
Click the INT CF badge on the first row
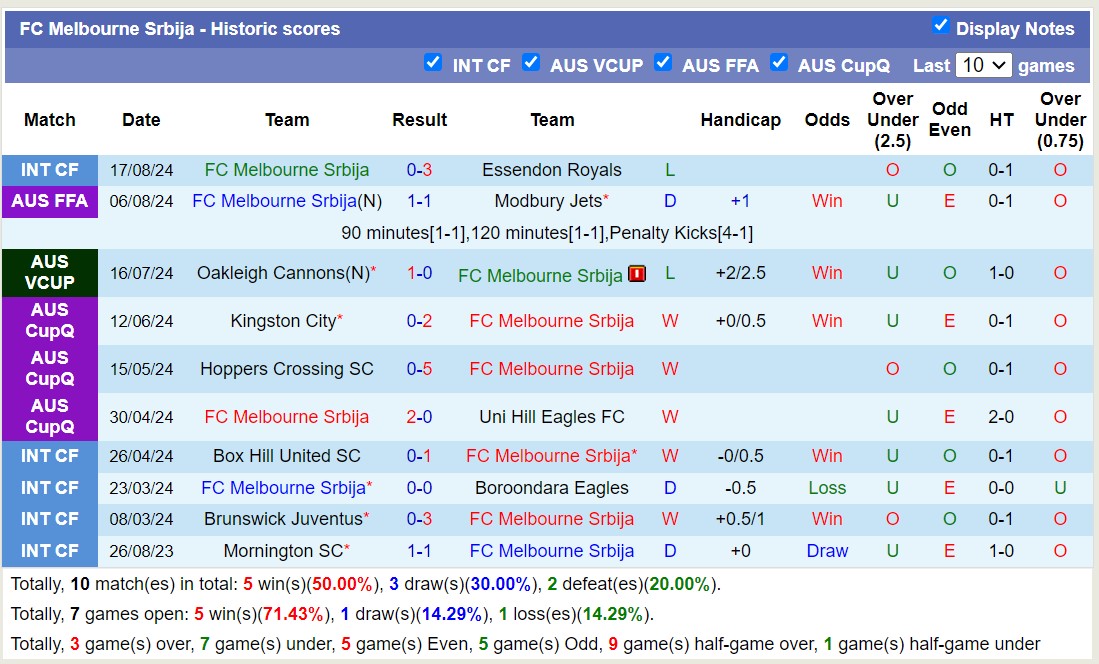click(50, 169)
